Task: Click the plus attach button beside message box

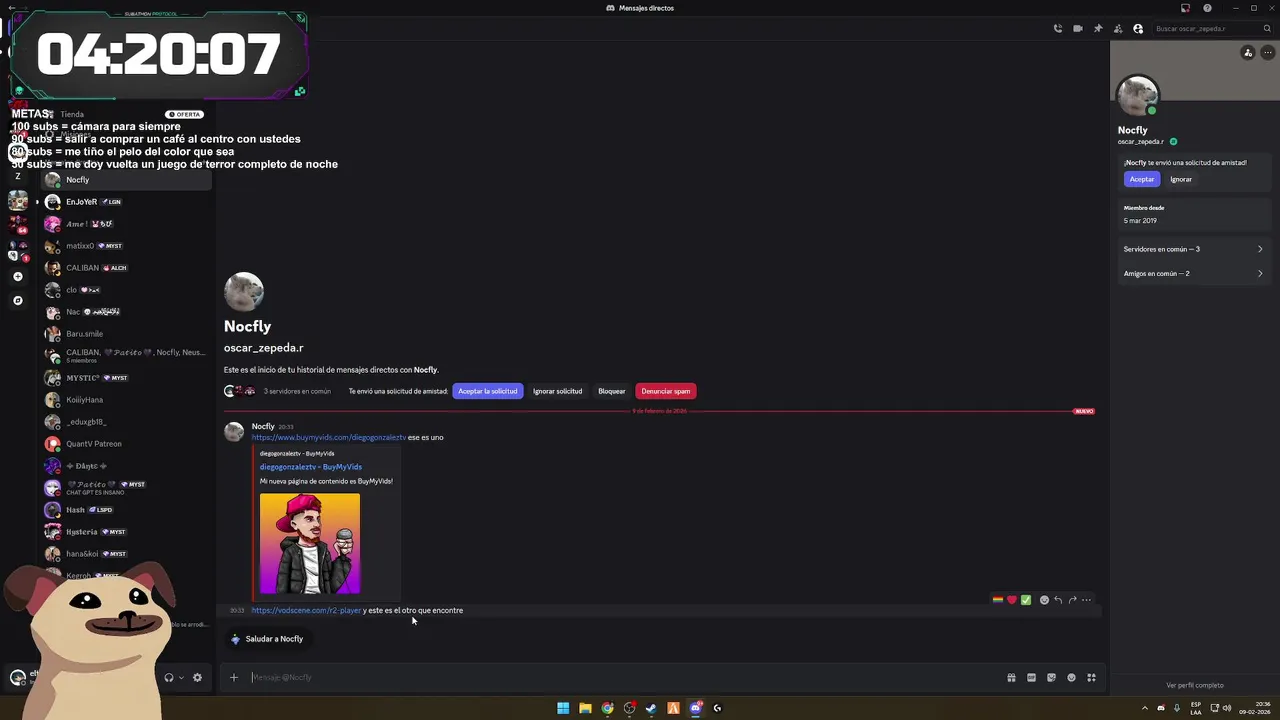Action: point(234,677)
